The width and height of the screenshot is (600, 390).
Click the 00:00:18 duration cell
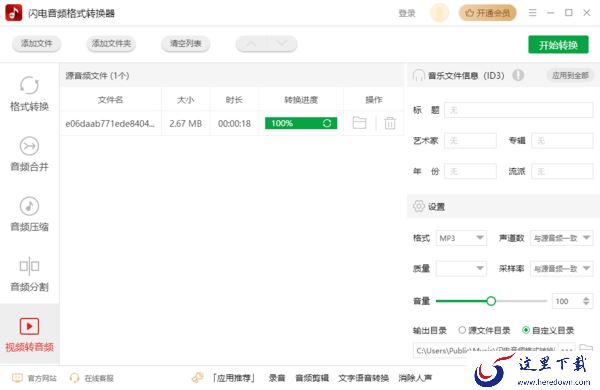coord(234,124)
